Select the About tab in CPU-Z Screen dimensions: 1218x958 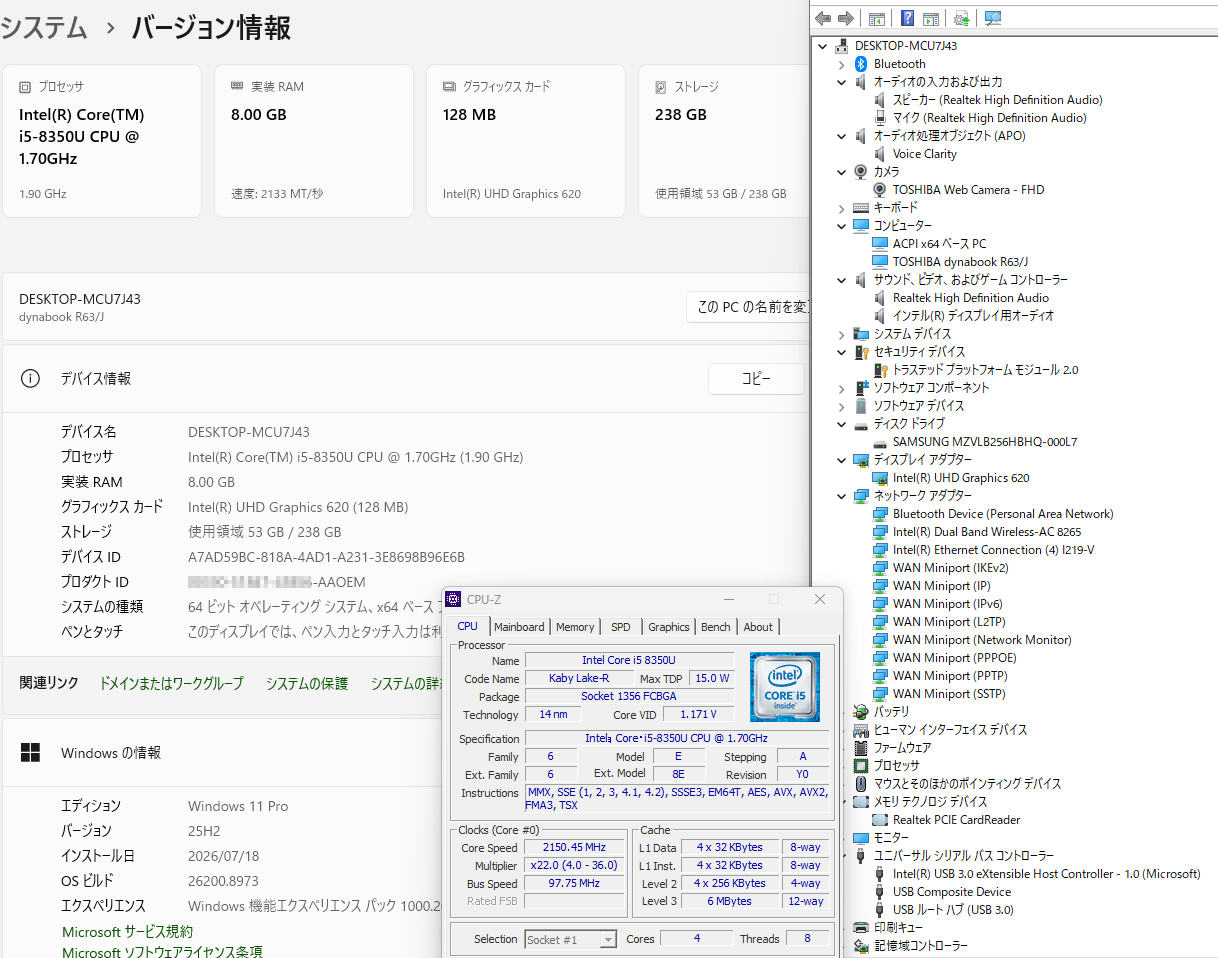pos(758,627)
